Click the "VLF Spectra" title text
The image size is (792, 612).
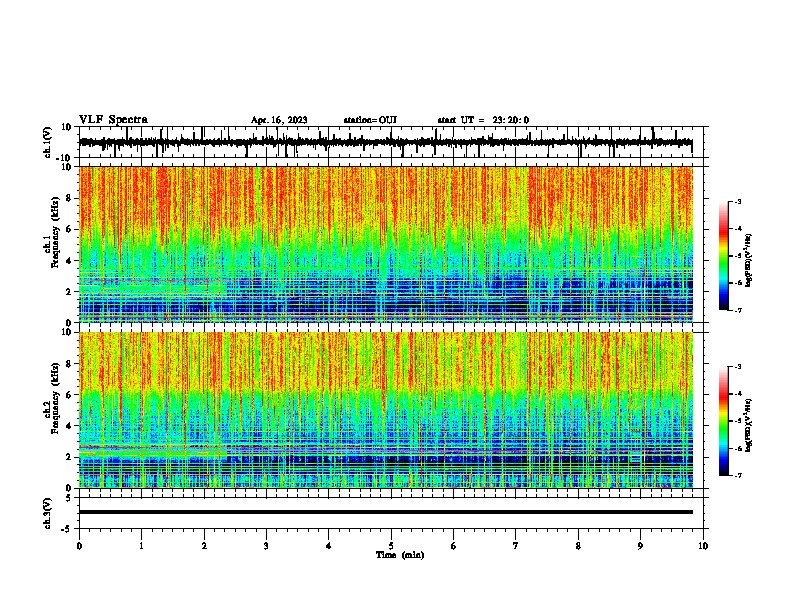pyautogui.click(x=113, y=120)
